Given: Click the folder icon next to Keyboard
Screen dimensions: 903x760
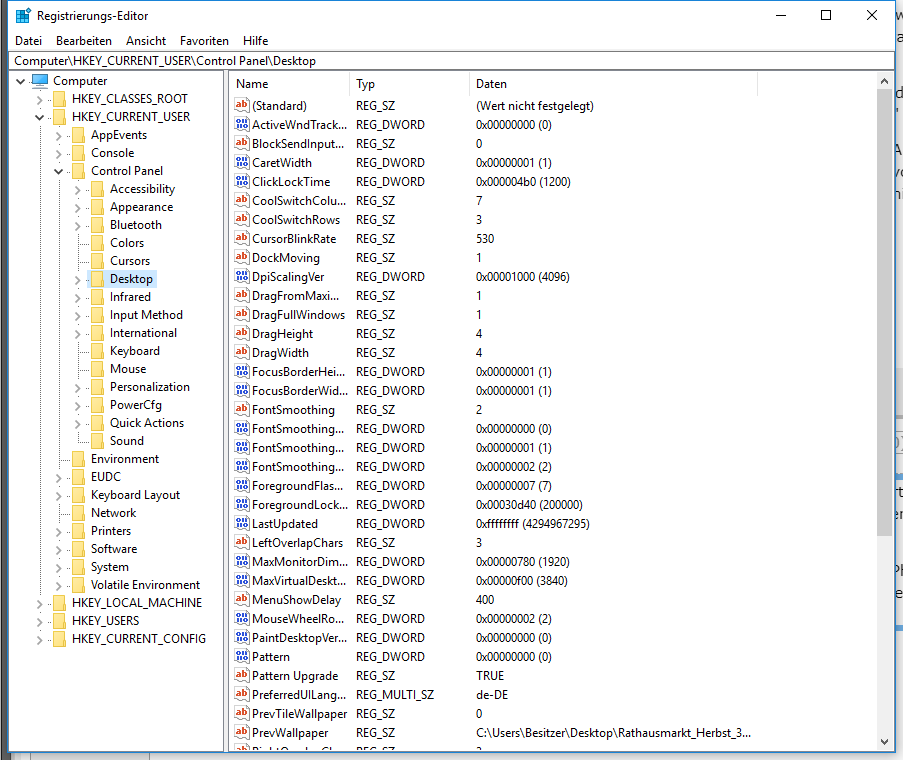Looking at the screenshot, I should (97, 351).
